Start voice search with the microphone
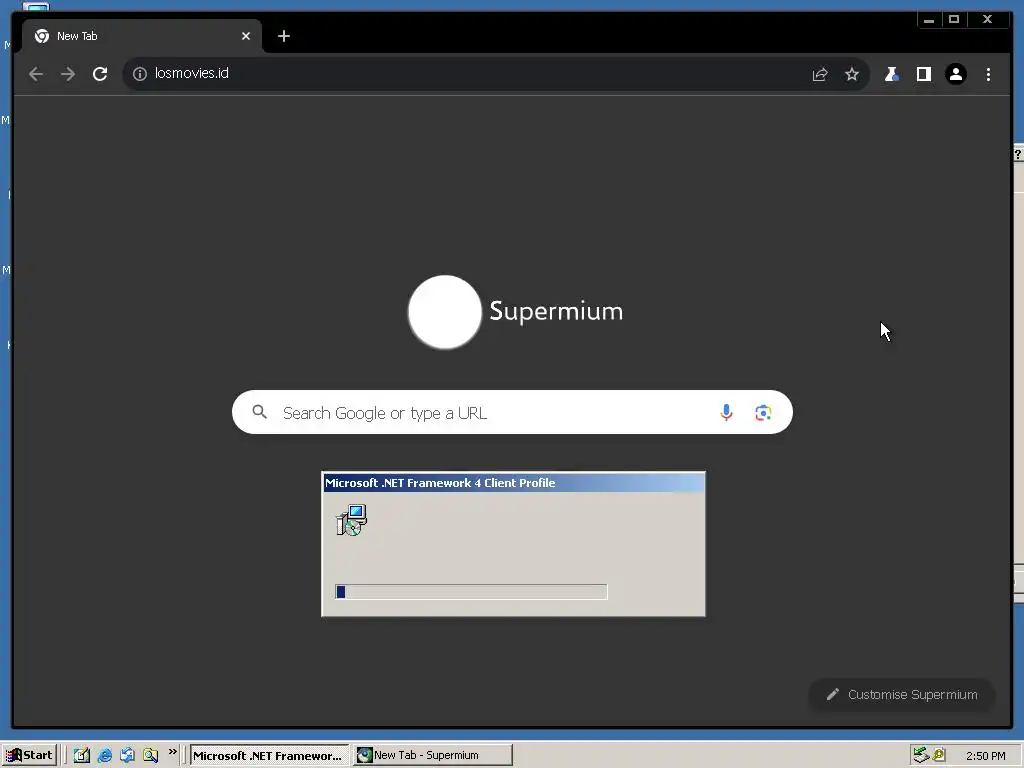This screenshot has height=768, width=1024. click(726, 413)
